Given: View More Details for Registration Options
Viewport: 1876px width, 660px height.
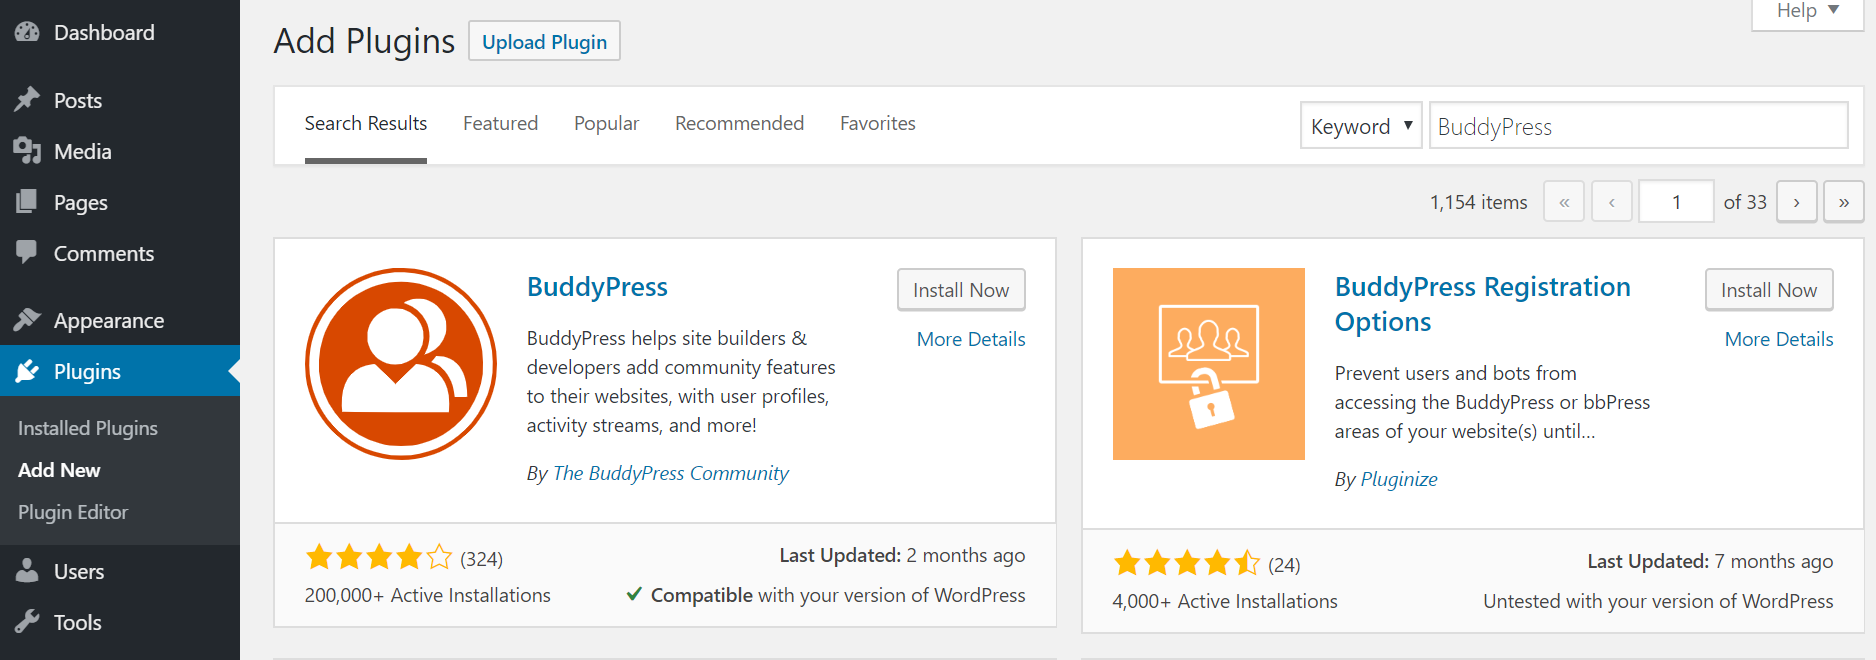Looking at the screenshot, I should pos(1779,339).
